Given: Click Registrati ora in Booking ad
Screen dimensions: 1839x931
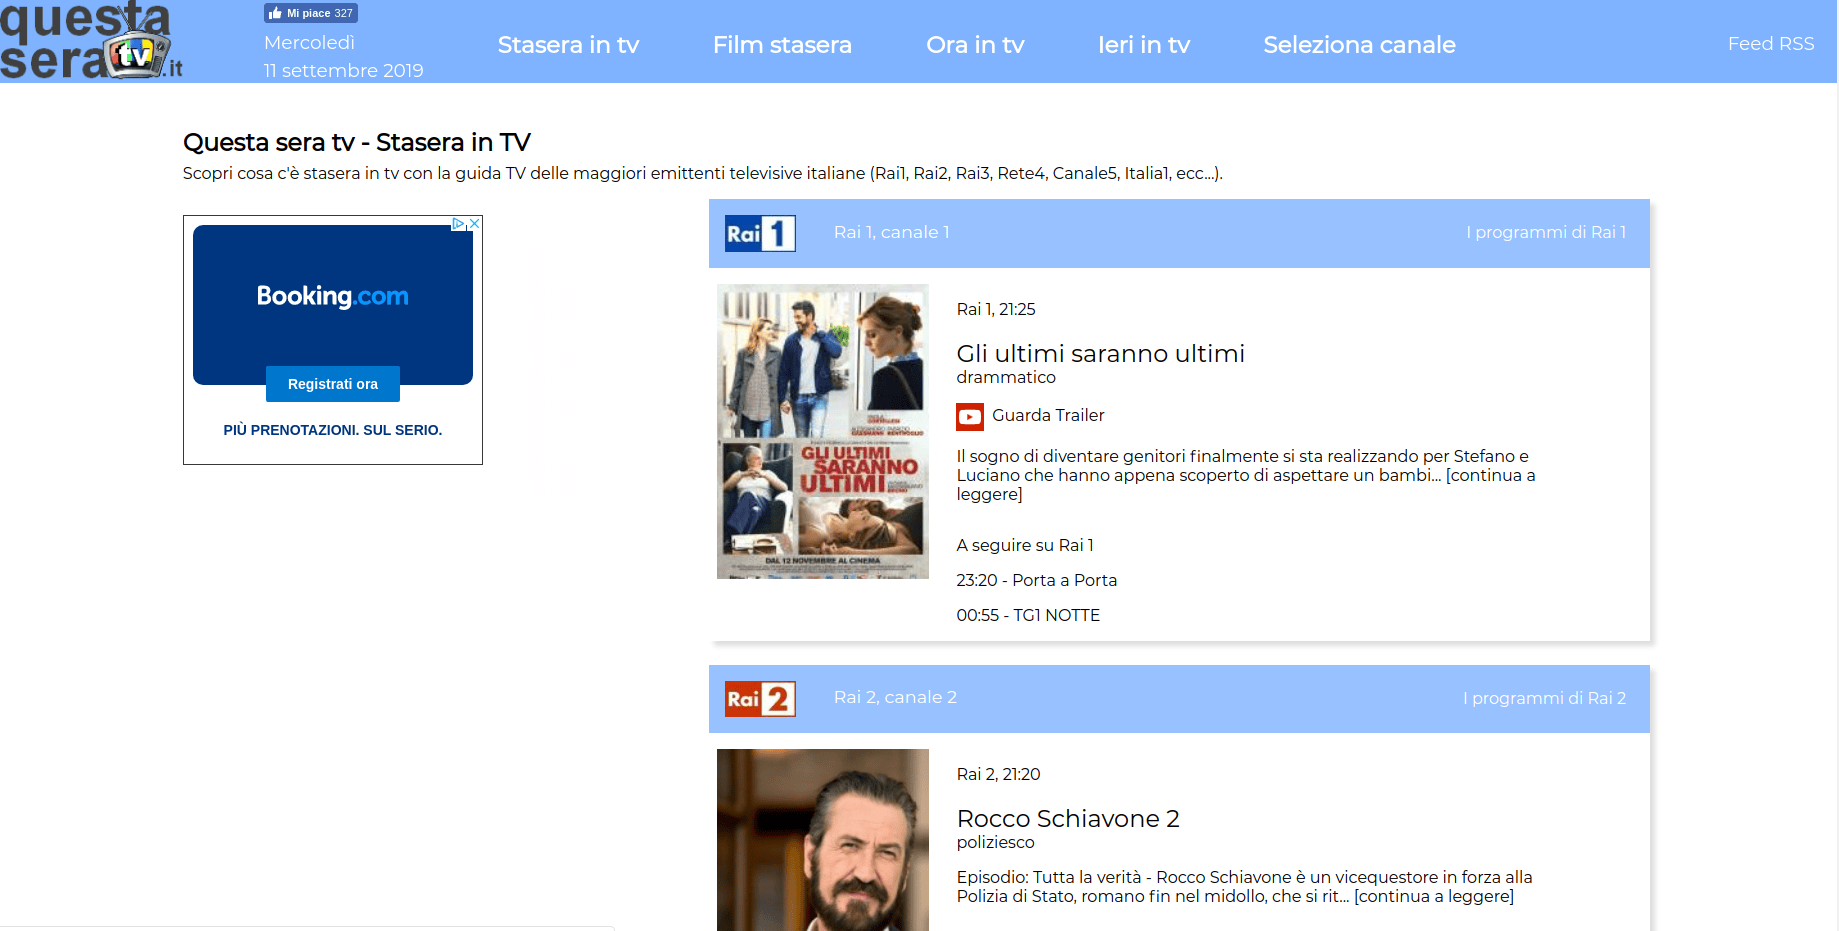Looking at the screenshot, I should coord(333,384).
